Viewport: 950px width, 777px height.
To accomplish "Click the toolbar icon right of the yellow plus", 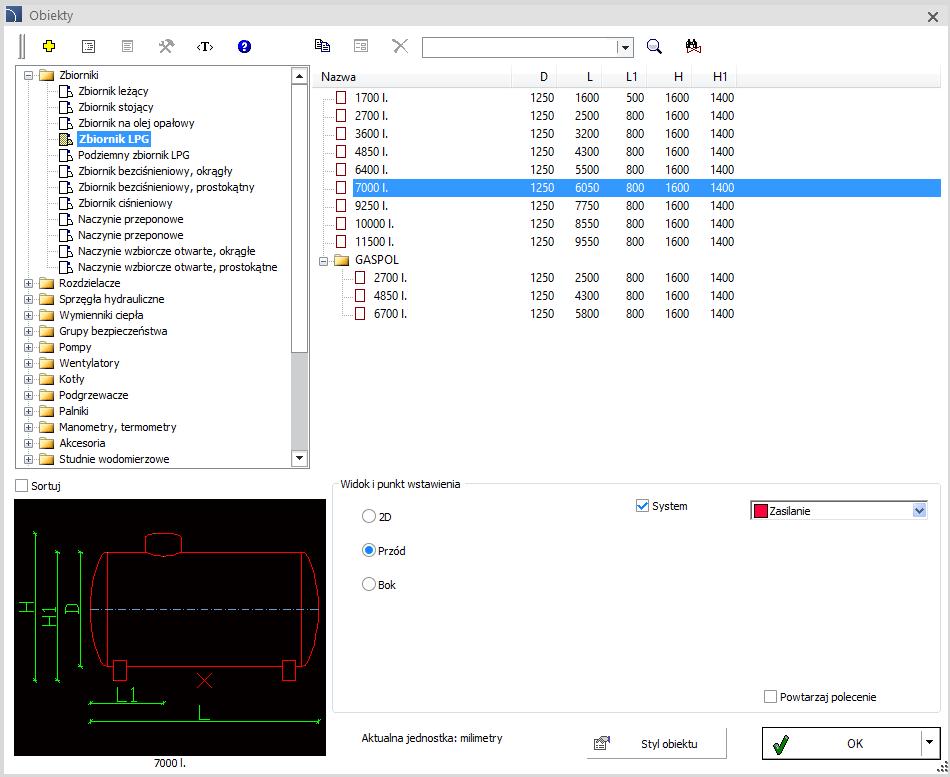I will tap(88, 46).
